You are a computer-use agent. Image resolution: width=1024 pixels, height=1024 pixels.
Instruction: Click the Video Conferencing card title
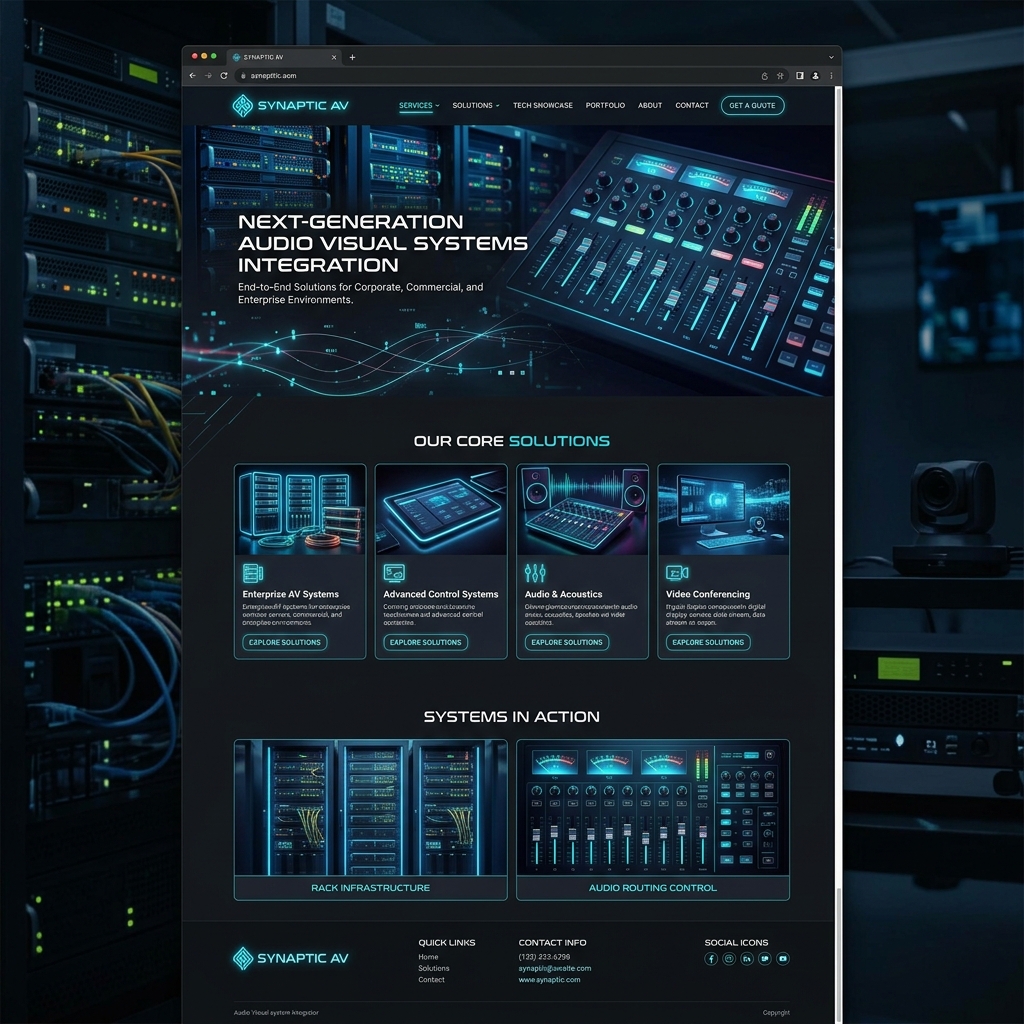pyautogui.click(x=708, y=594)
